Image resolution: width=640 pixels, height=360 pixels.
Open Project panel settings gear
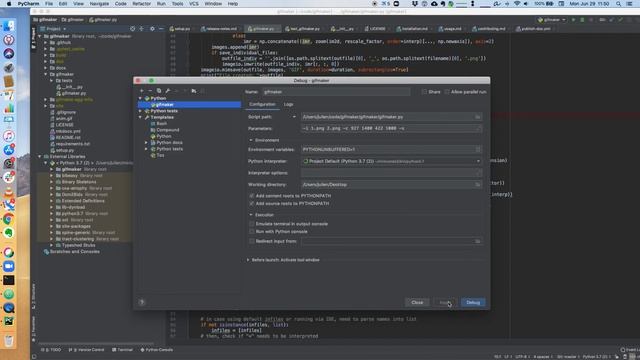click(x=152, y=29)
